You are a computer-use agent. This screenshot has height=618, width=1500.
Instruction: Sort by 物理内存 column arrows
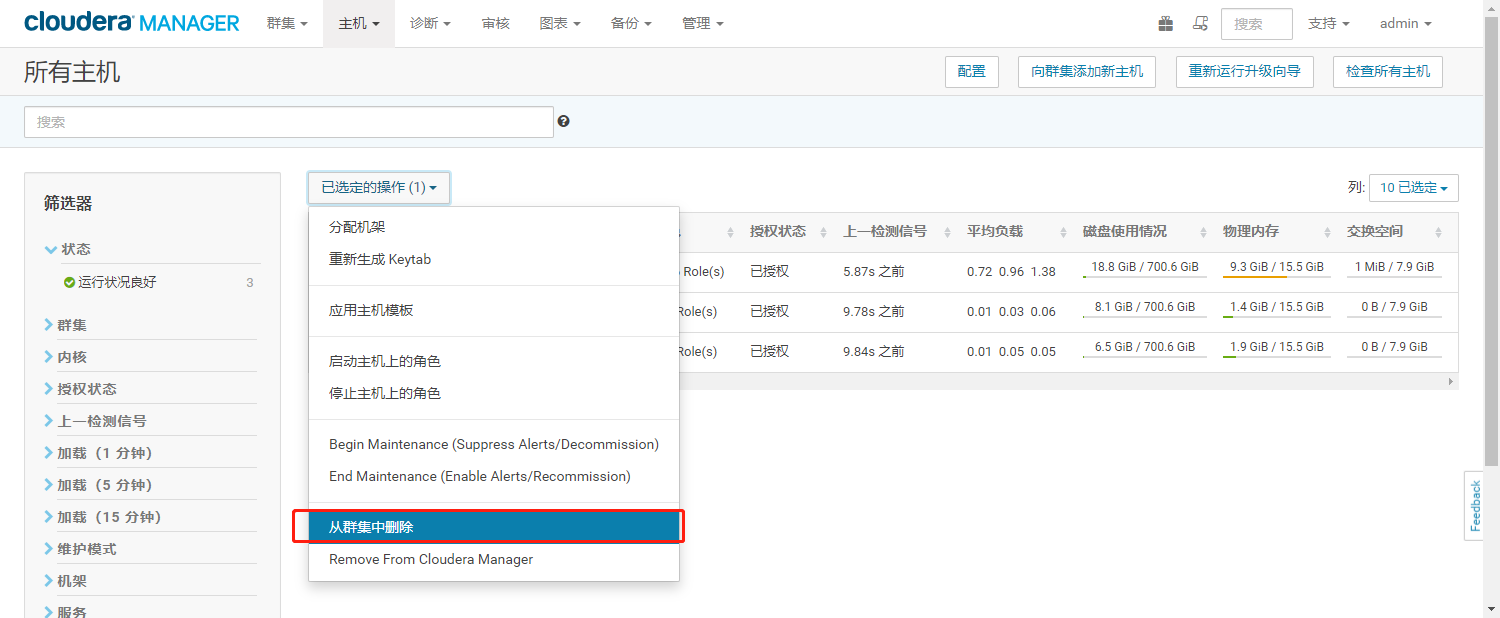click(x=1328, y=232)
